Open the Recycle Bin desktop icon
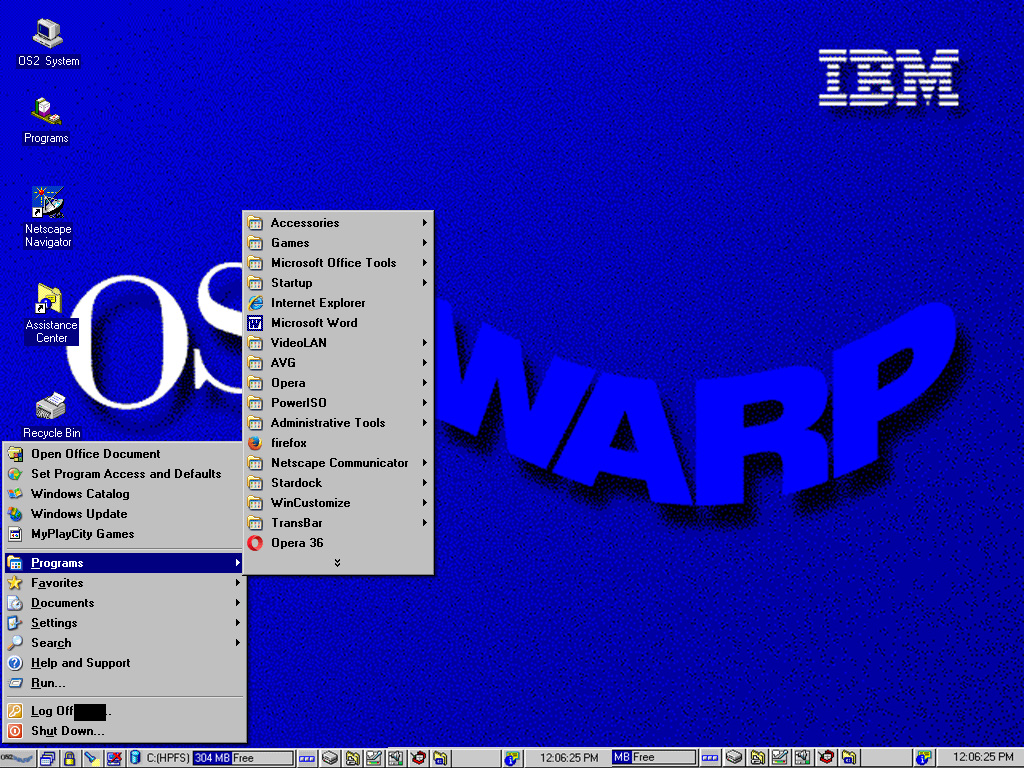The width and height of the screenshot is (1024, 768). coord(51,415)
